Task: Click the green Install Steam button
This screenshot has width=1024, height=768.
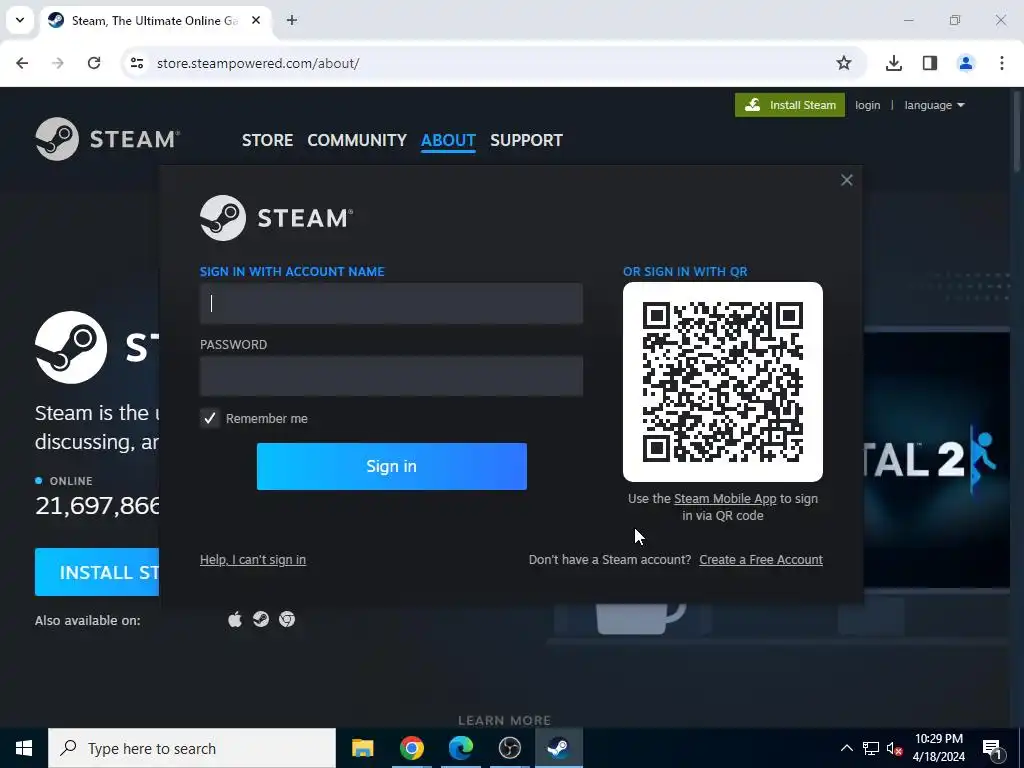Action: pos(790,105)
